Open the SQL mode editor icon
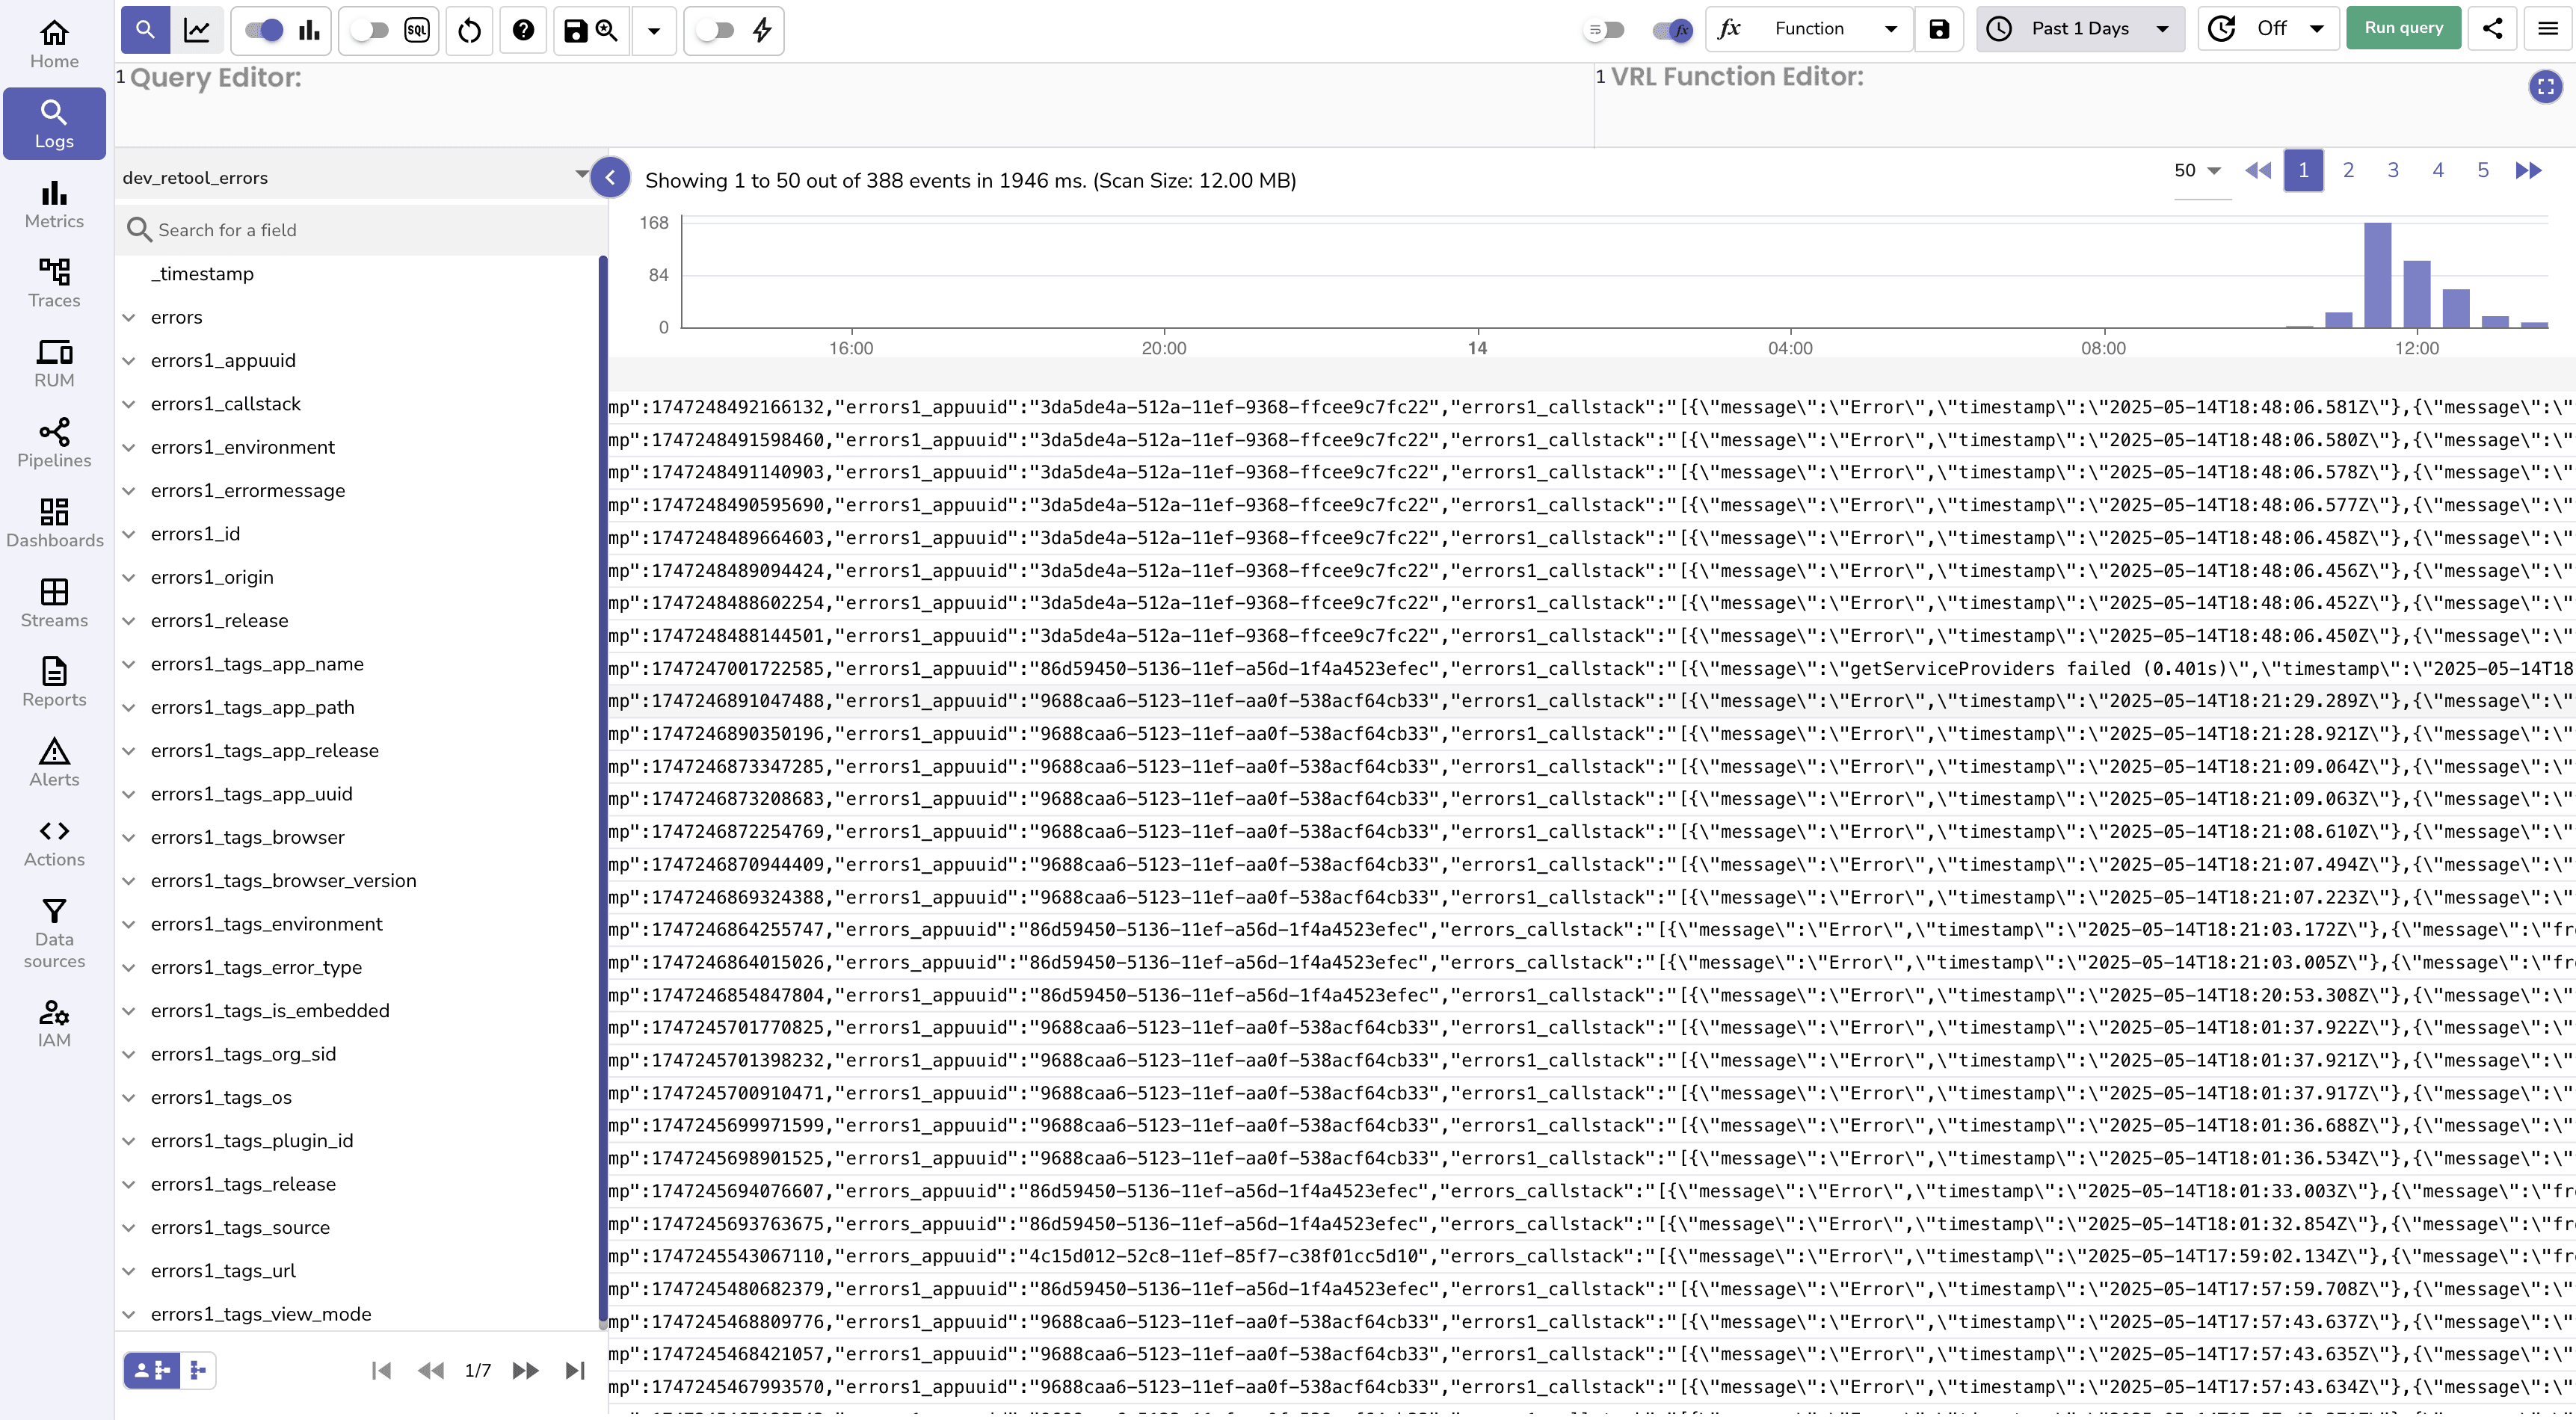 416,30
